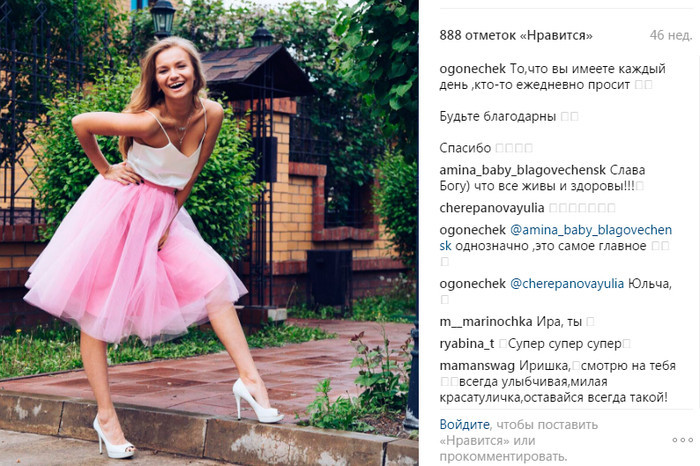Open m__marinochka commenter profile
Image resolution: width=700 pixels, height=466 pixels.
coord(486,321)
